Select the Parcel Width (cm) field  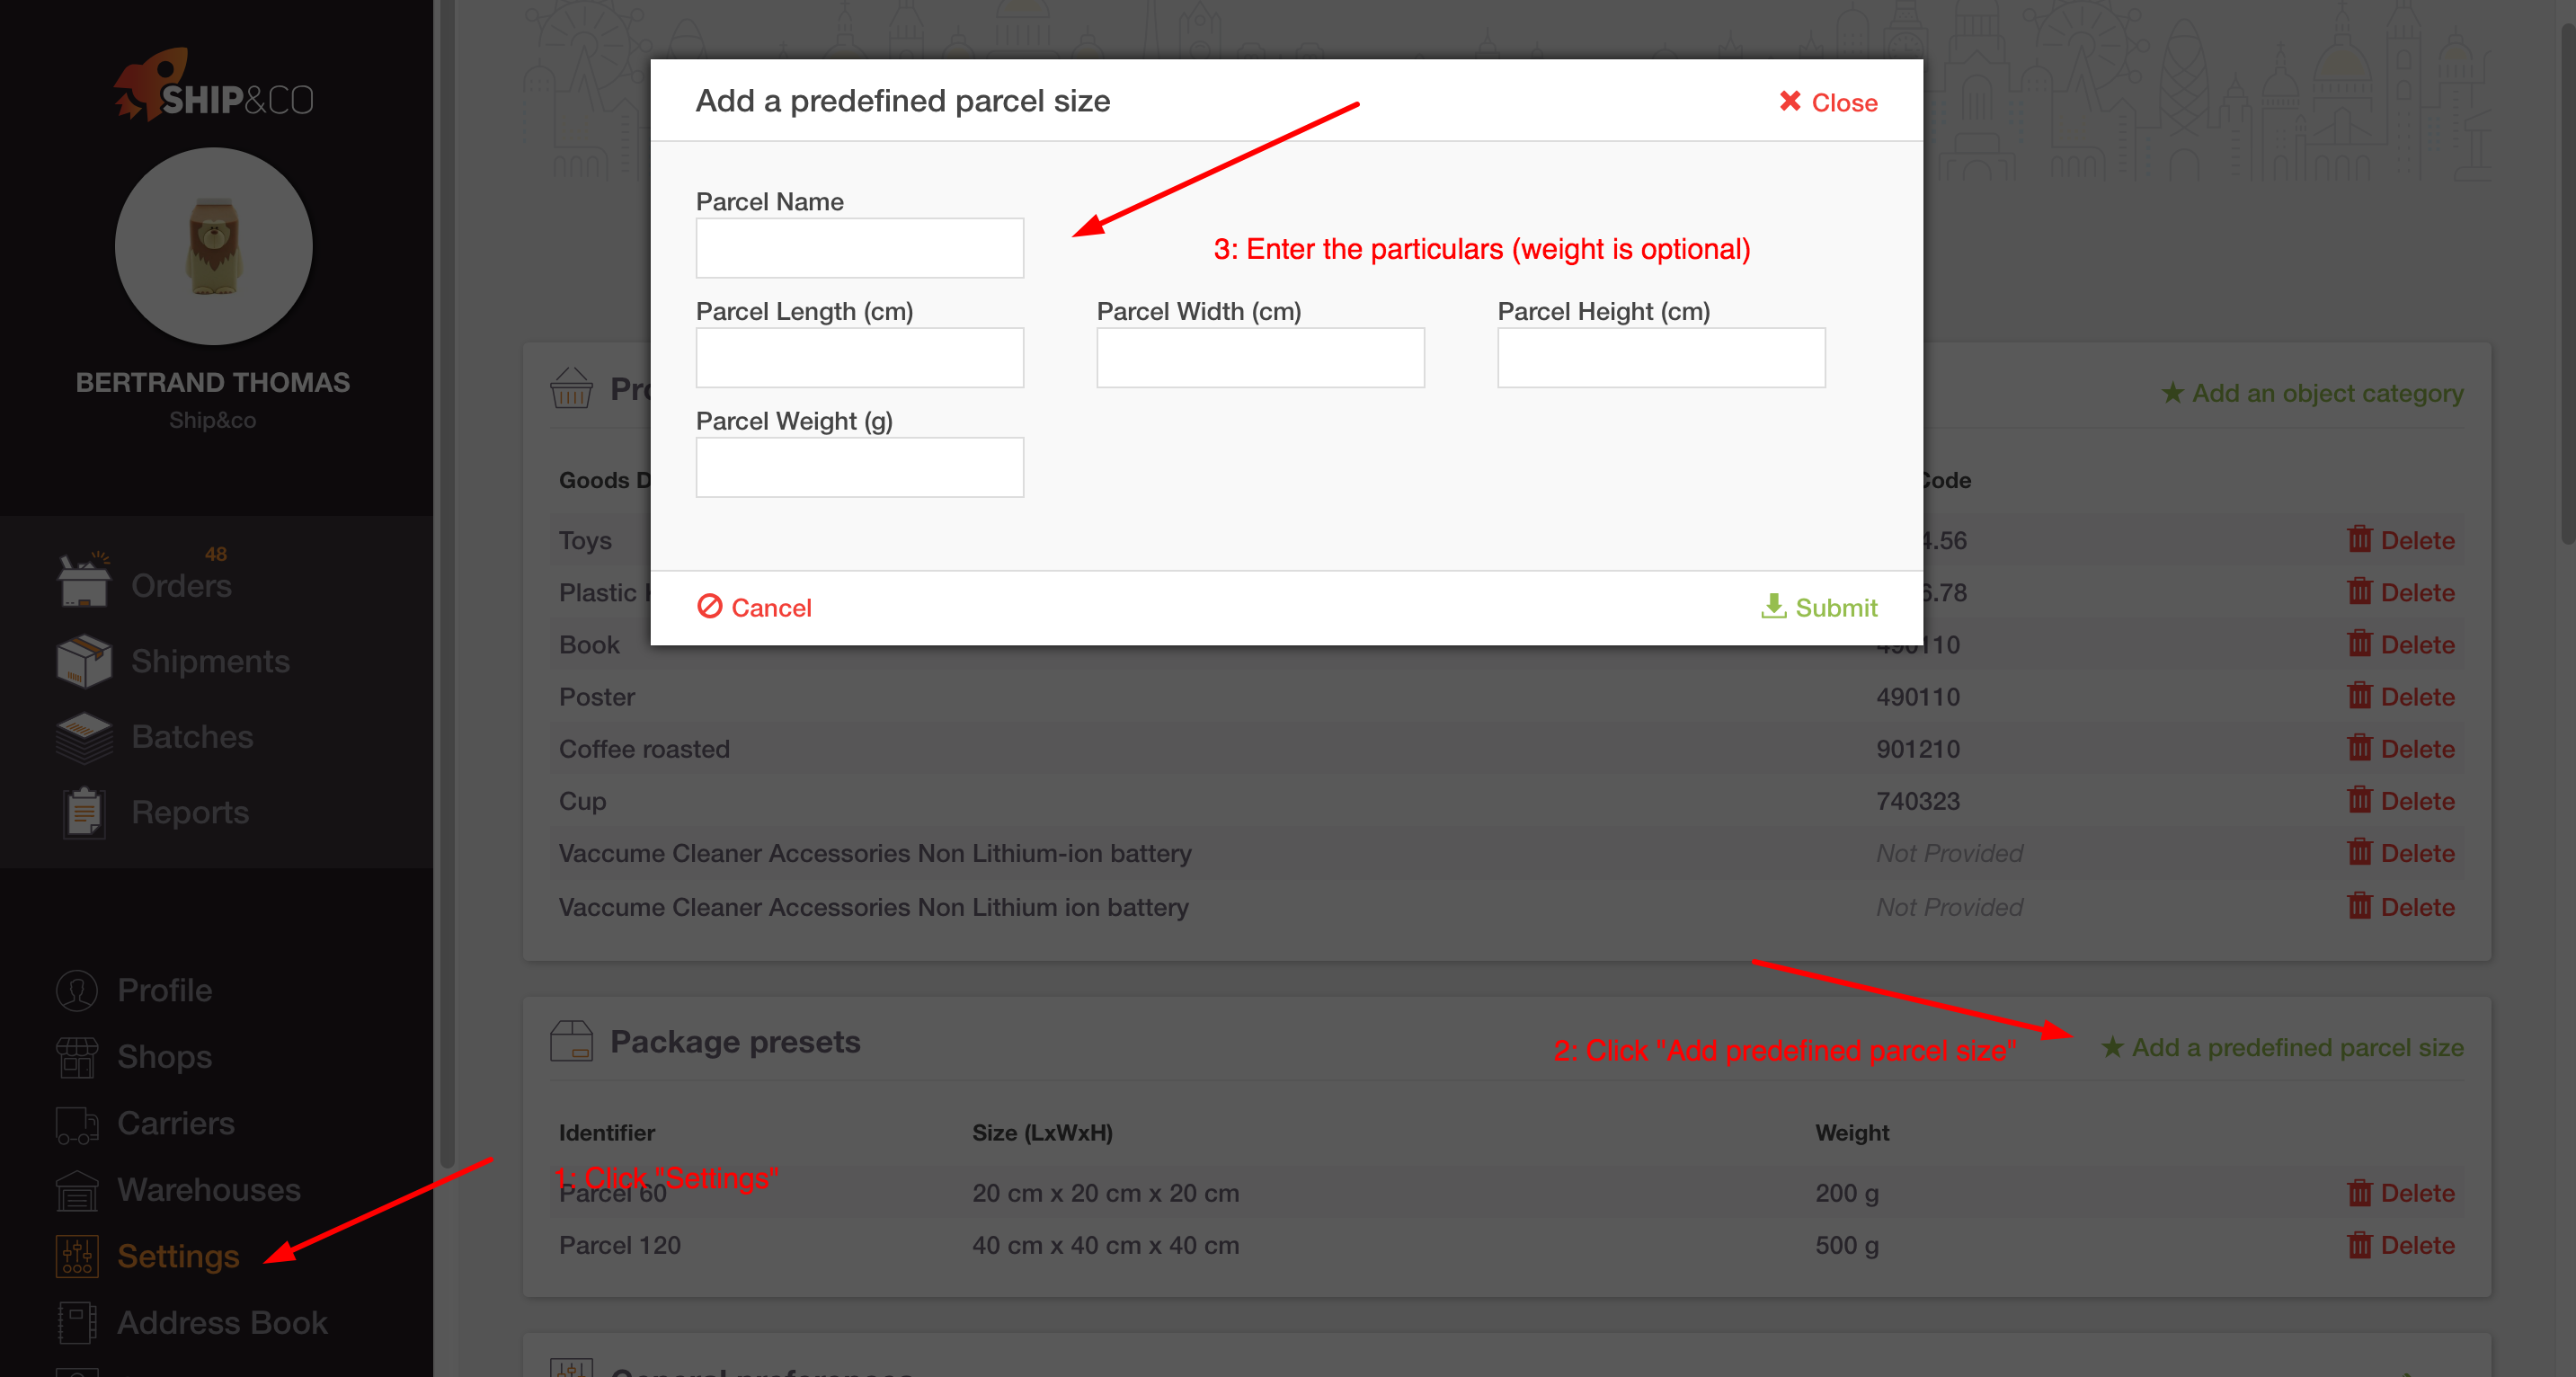tap(1260, 358)
